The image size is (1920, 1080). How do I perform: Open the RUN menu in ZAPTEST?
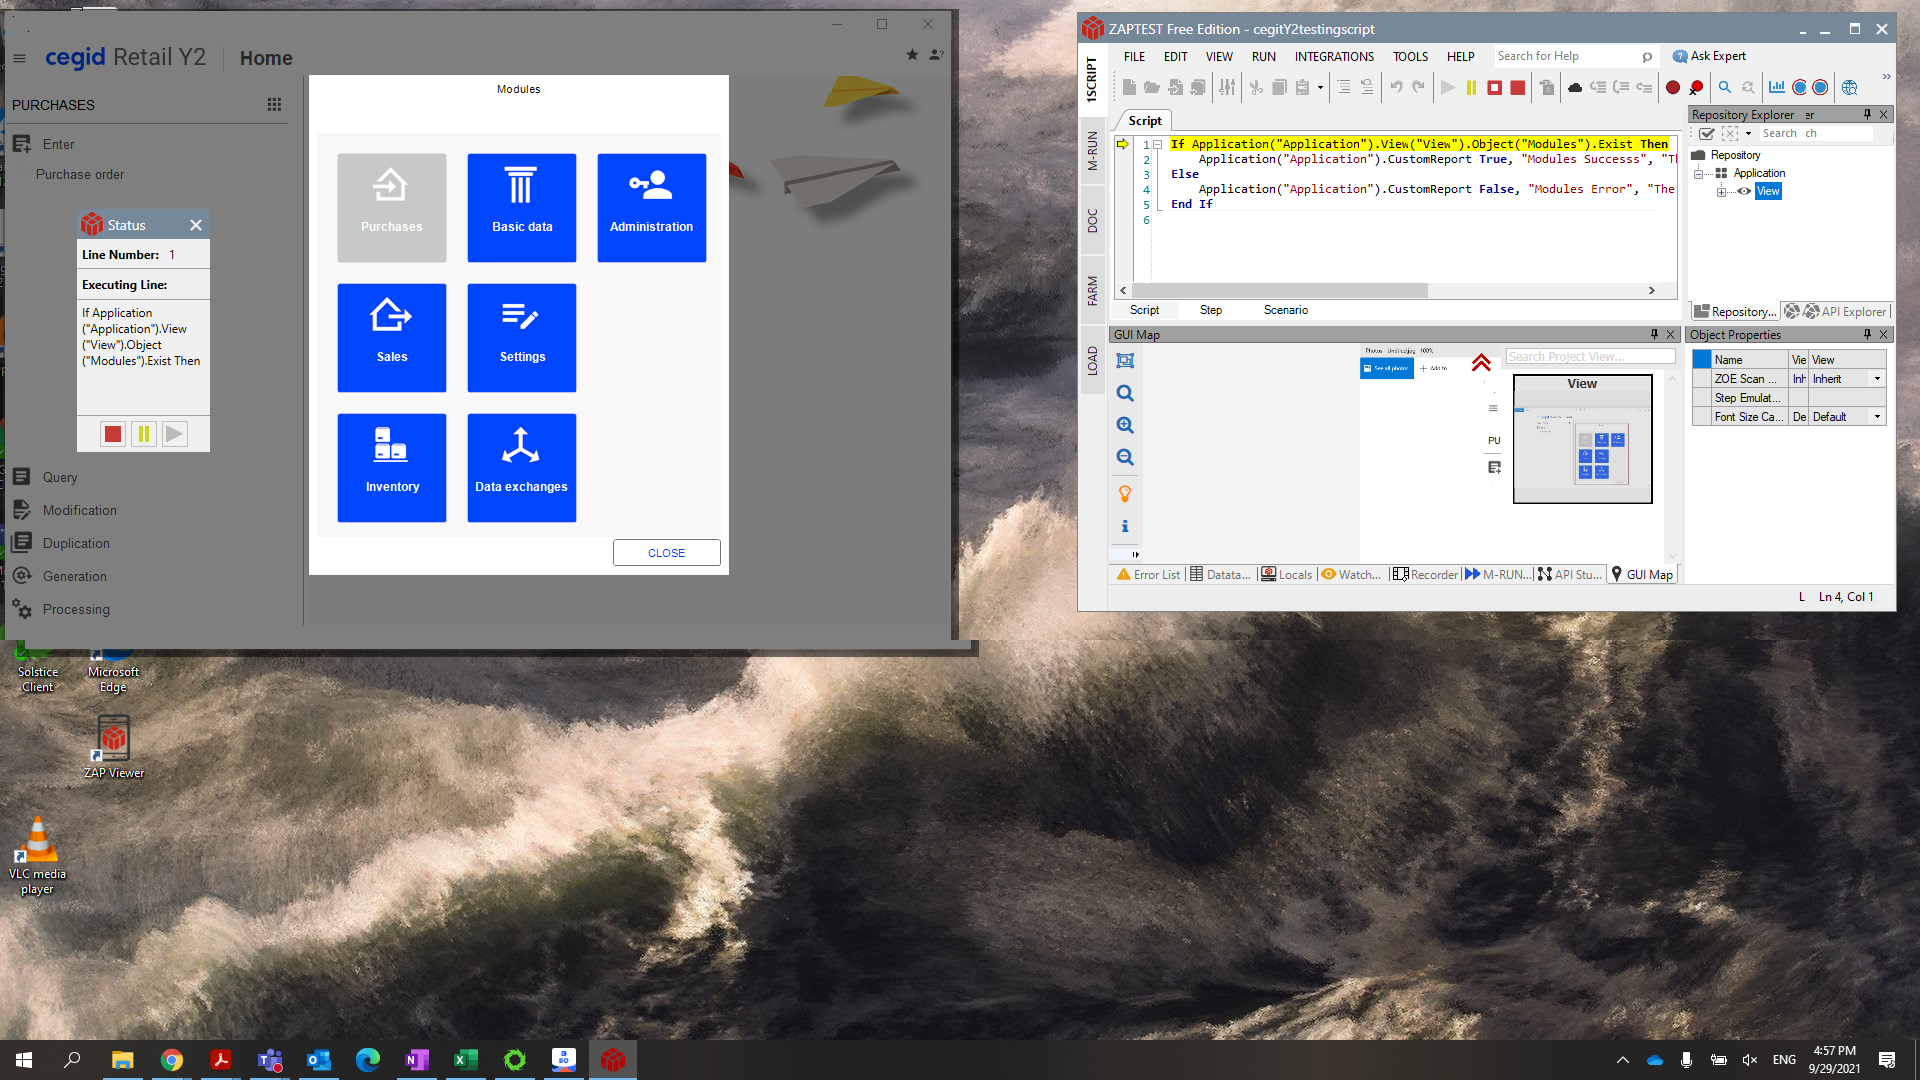[x=1263, y=57]
